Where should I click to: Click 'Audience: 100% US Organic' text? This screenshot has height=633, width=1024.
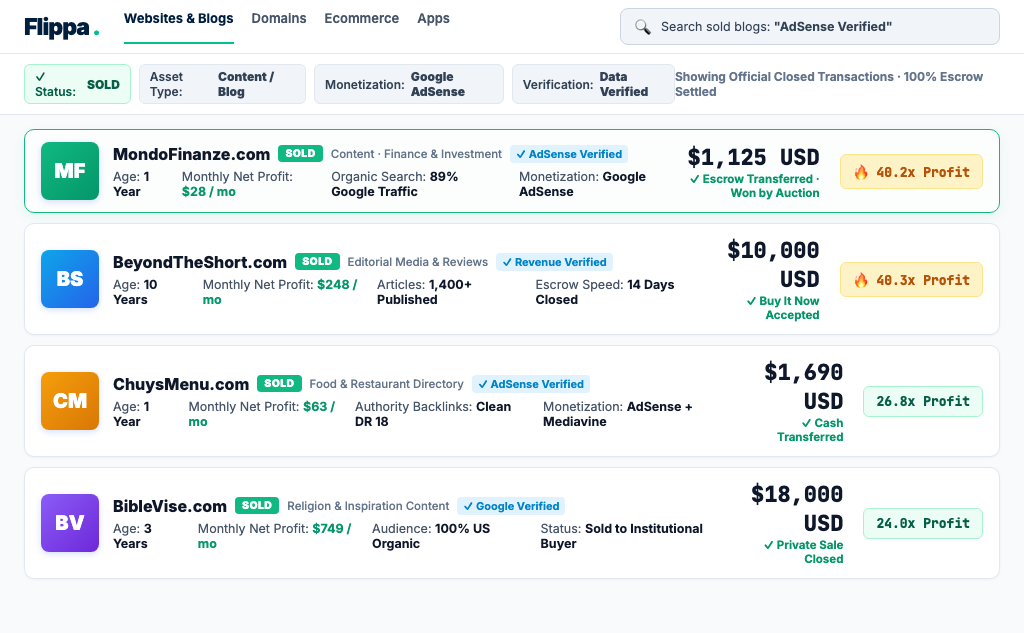(431, 536)
